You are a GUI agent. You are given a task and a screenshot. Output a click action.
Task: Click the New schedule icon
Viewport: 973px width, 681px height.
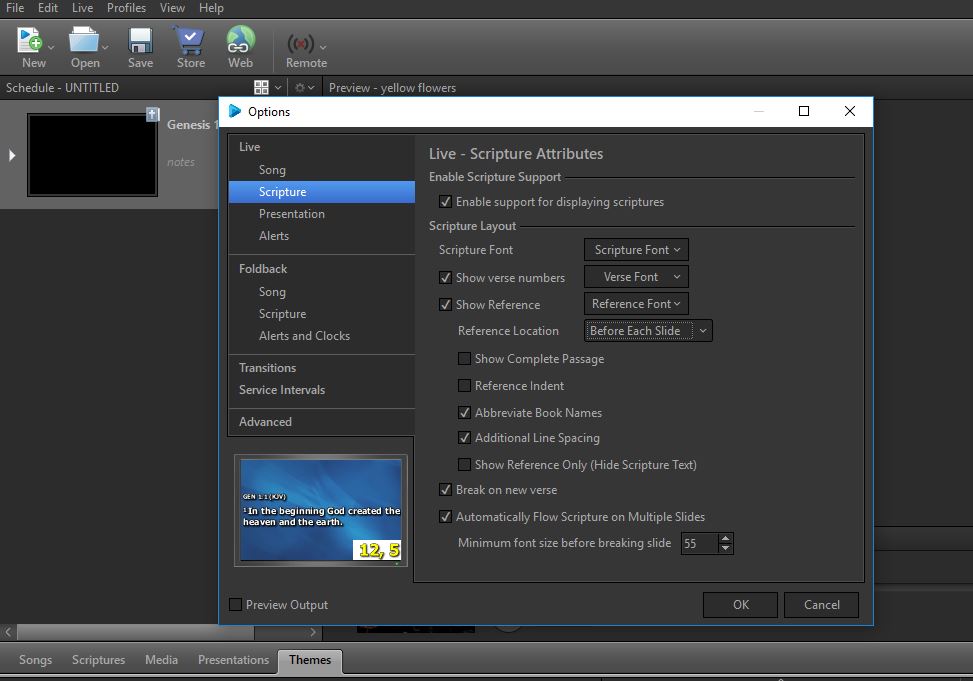click(x=30, y=42)
